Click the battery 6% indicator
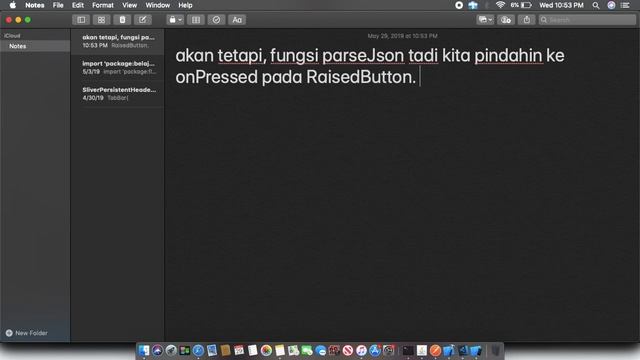Viewport: 640px width, 360px height. click(521, 5)
